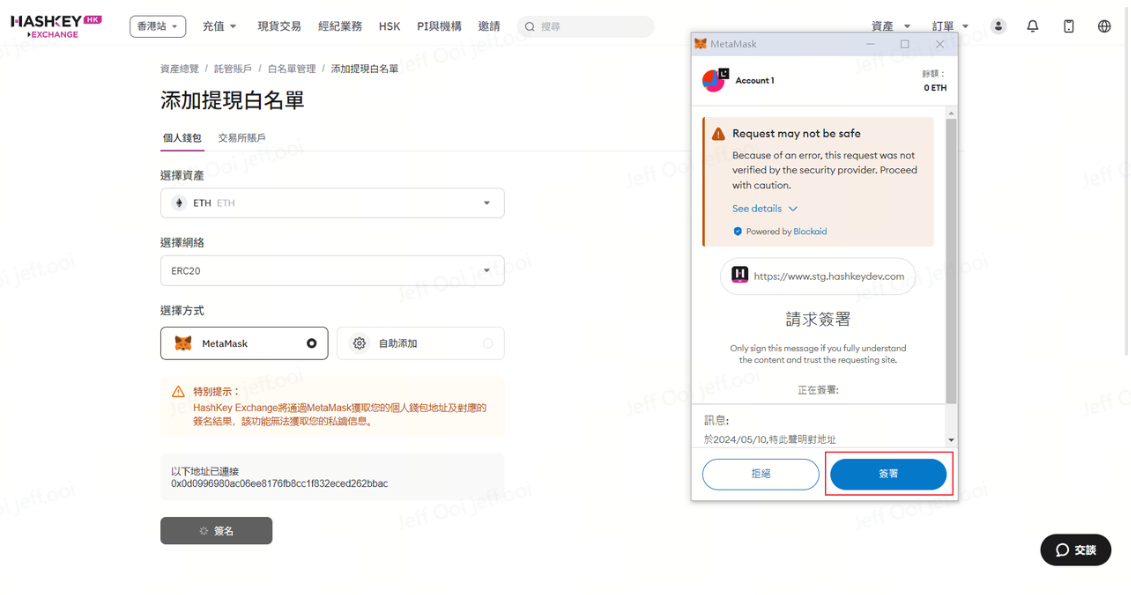This screenshot has width=1131, height=595.
Task: Open the 選擇資產 ETH dropdown
Action: [332, 203]
